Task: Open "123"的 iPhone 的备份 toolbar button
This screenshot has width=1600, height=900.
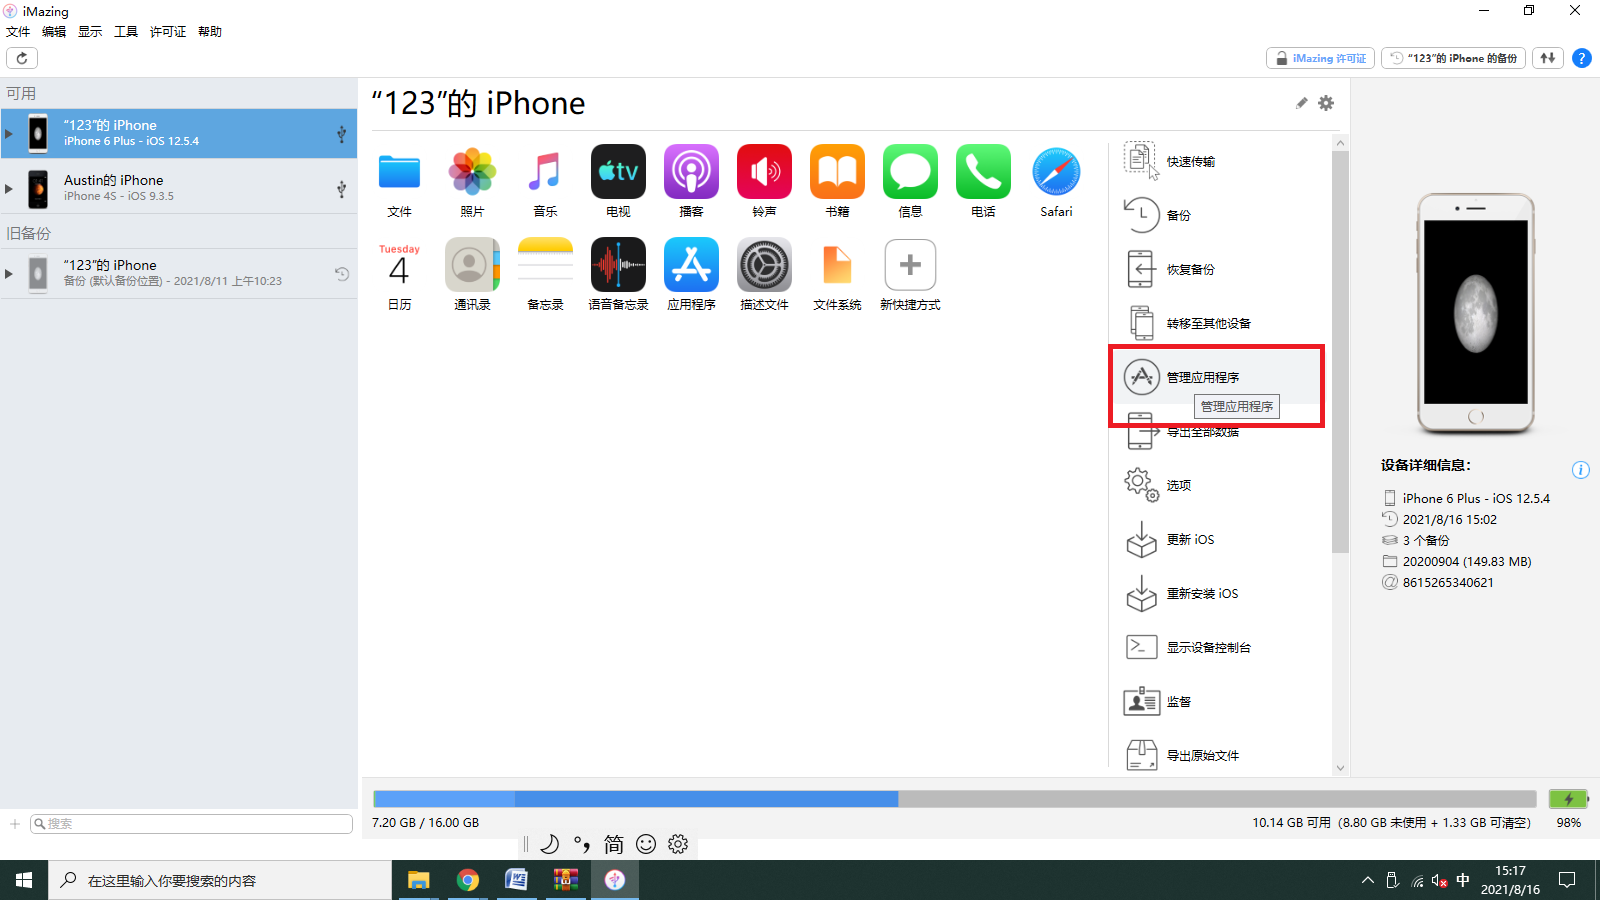Action: pyautogui.click(x=1453, y=58)
